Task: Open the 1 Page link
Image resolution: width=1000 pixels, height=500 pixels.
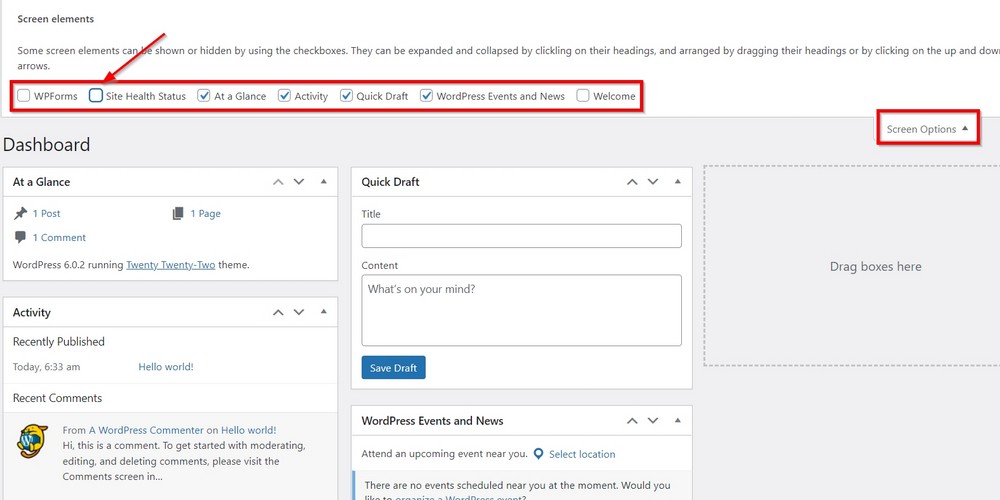Action: (205, 214)
